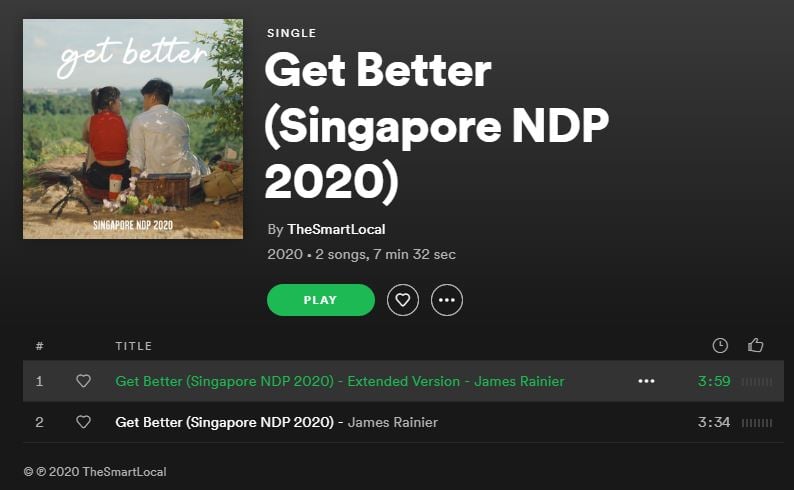The image size is (794, 490).
Task: Open James Rainier artist link on track 2
Action: click(x=392, y=422)
